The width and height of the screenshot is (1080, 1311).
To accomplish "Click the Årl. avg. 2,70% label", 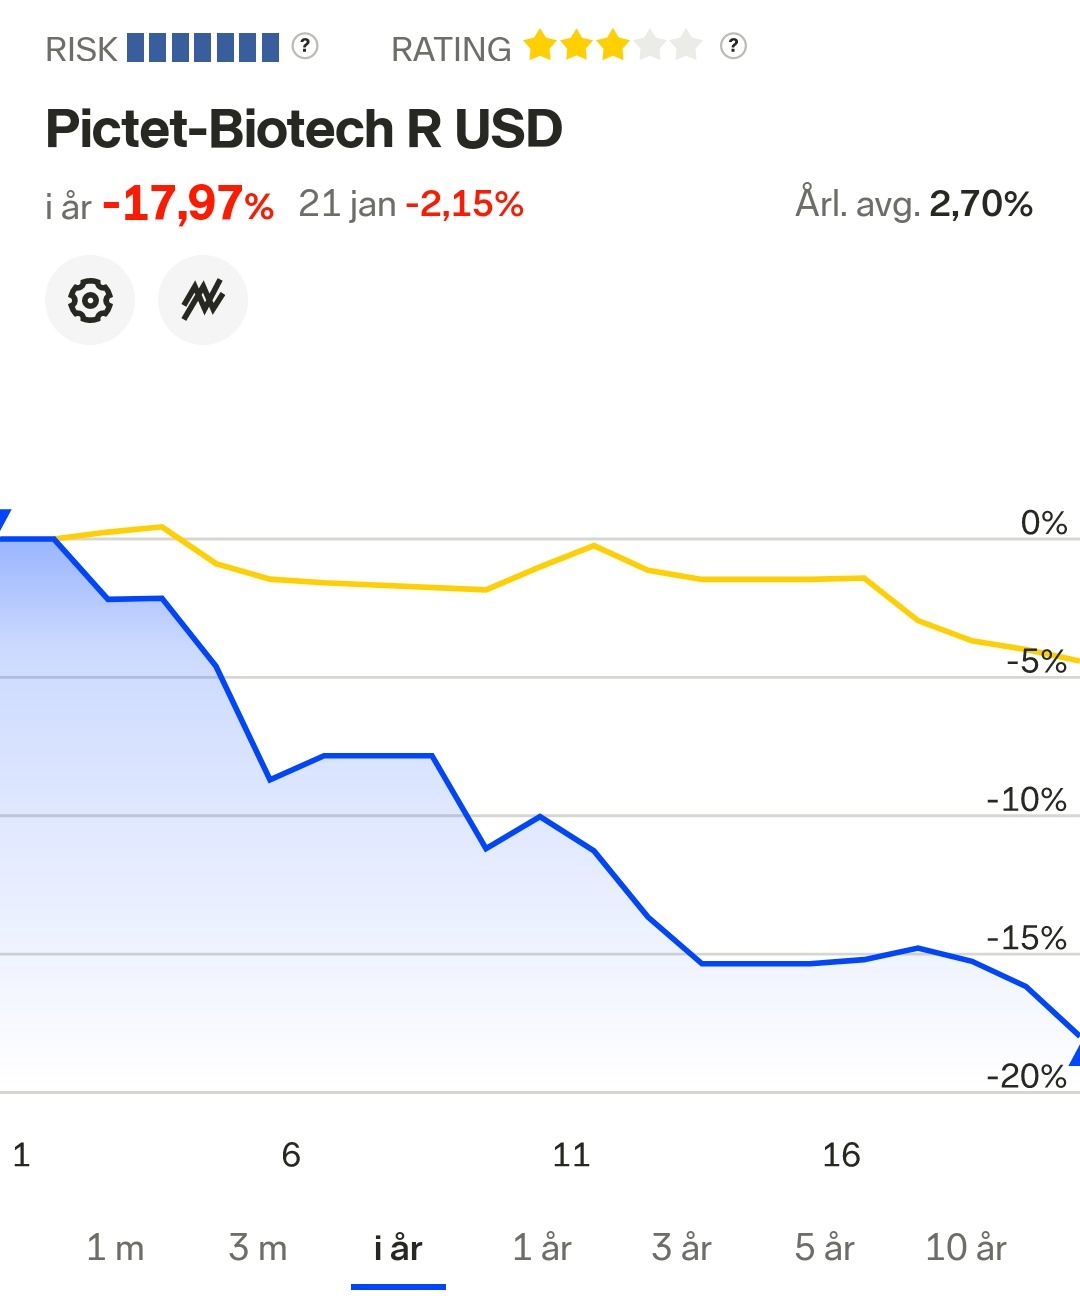I will (913, 204).
